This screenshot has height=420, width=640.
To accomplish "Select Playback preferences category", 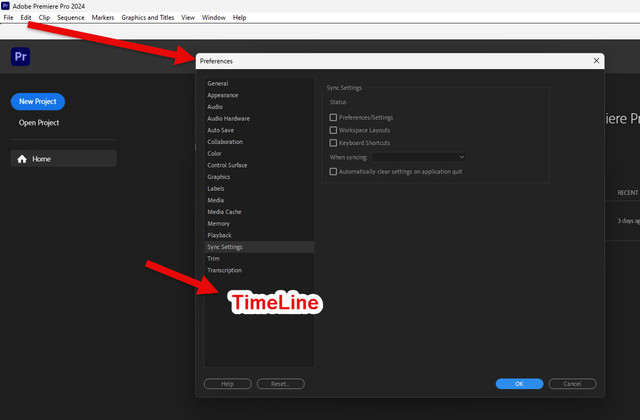I will point(259,235).
